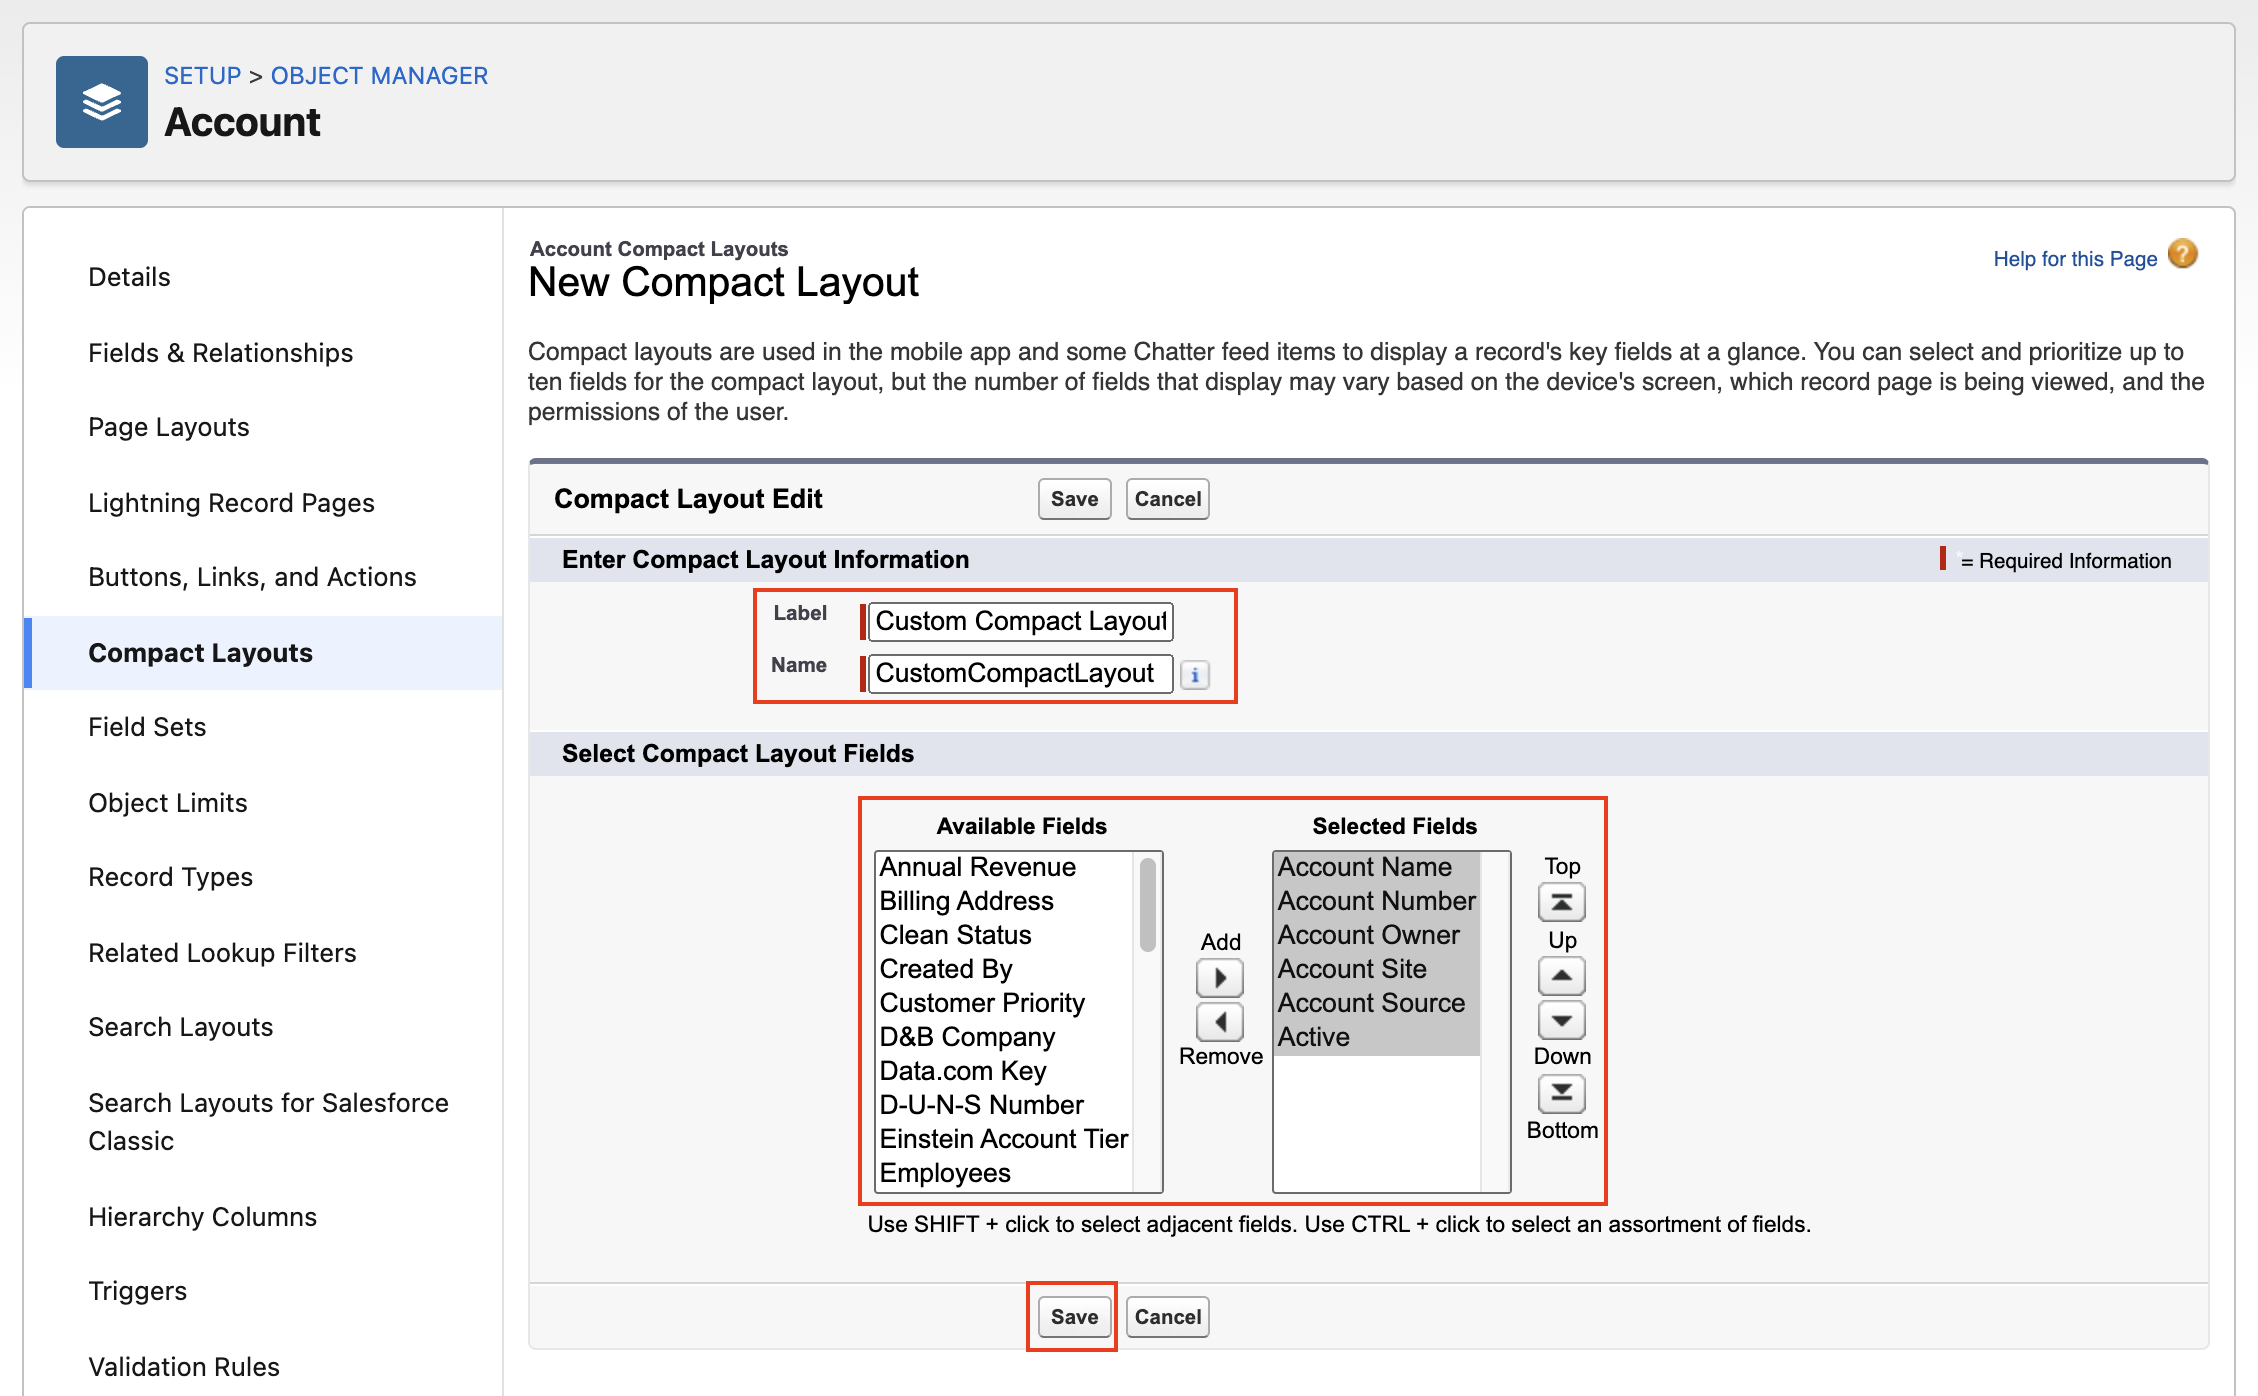Click the Add arrow icon

pos(1219,977)
